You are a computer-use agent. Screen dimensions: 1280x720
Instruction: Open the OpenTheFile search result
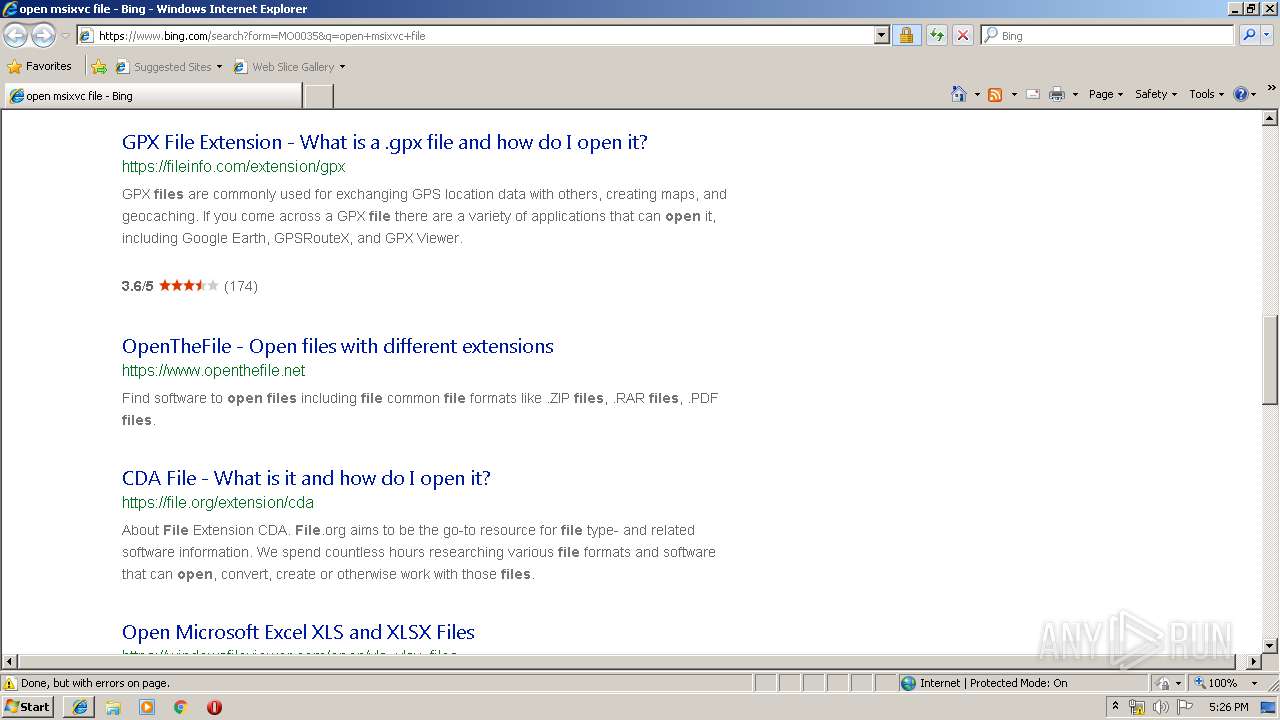point(338,346)
